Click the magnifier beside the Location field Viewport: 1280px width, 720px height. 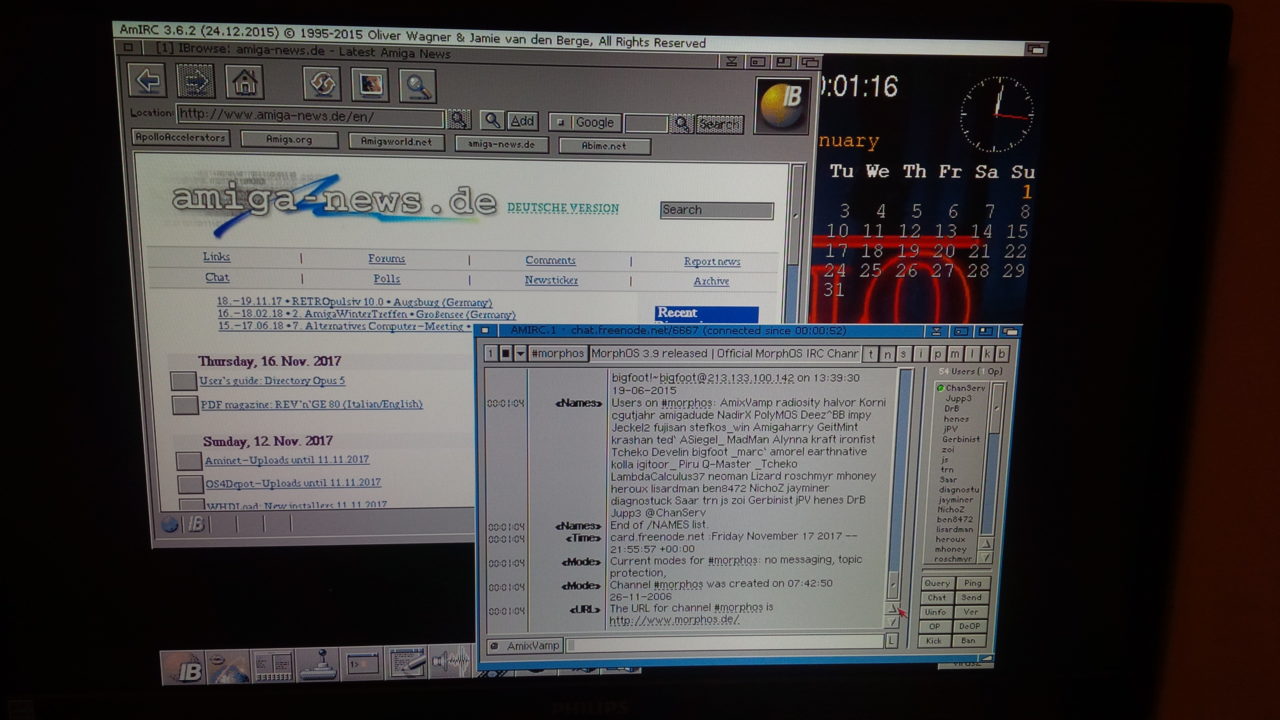pyautogui.click(x=459, y=119)
